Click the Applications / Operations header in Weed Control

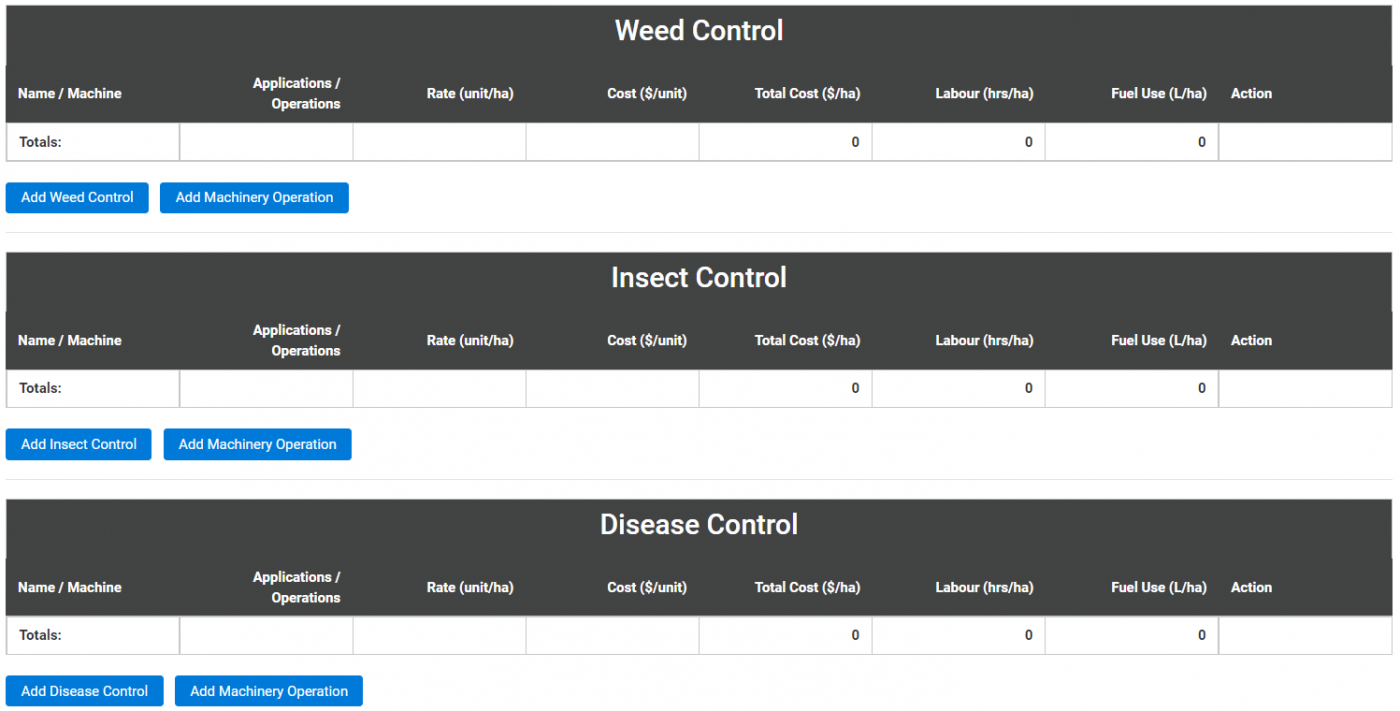click(x=297, y=93)
